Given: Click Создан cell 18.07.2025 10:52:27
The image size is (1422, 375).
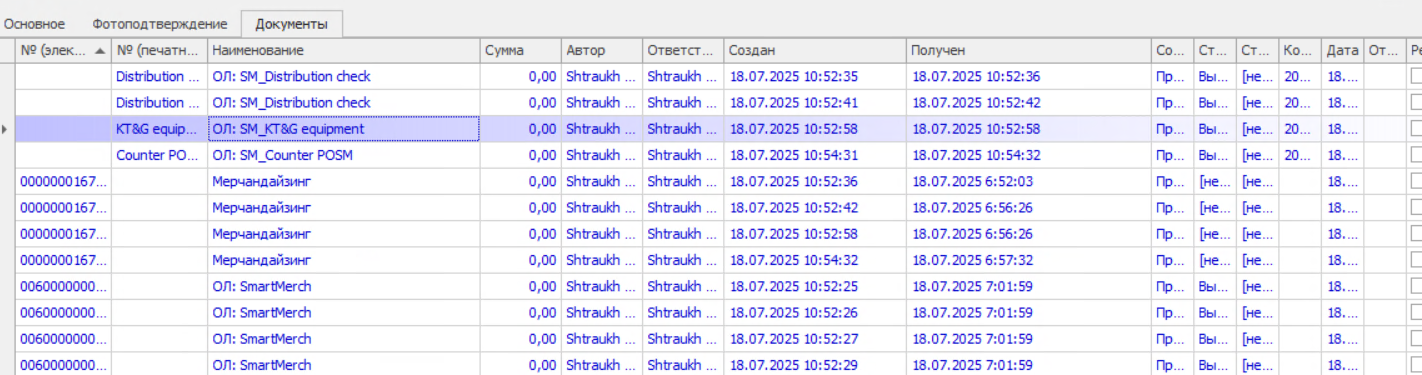Looking at the screenshot, I should coord(815,339).
